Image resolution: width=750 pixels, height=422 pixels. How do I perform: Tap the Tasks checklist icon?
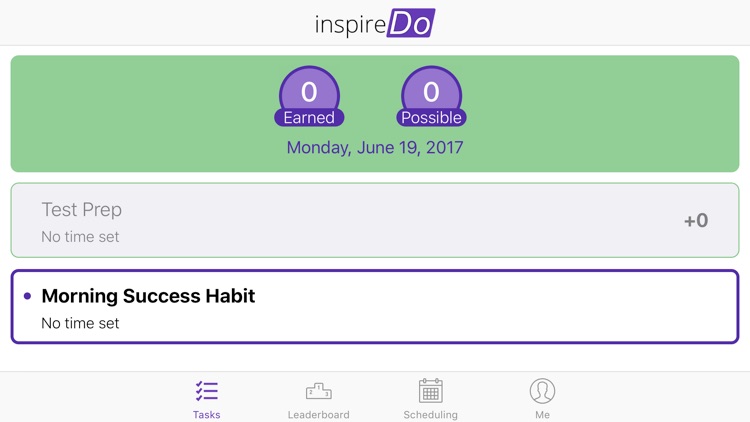coord(207,390)
